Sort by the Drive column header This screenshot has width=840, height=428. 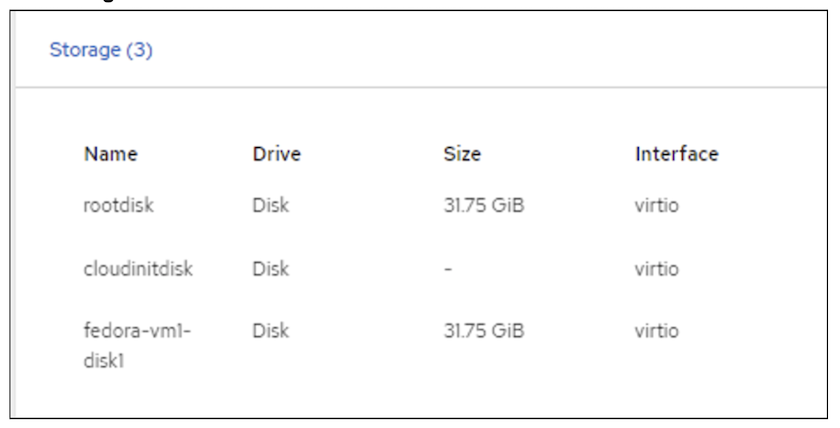[277, 154]
